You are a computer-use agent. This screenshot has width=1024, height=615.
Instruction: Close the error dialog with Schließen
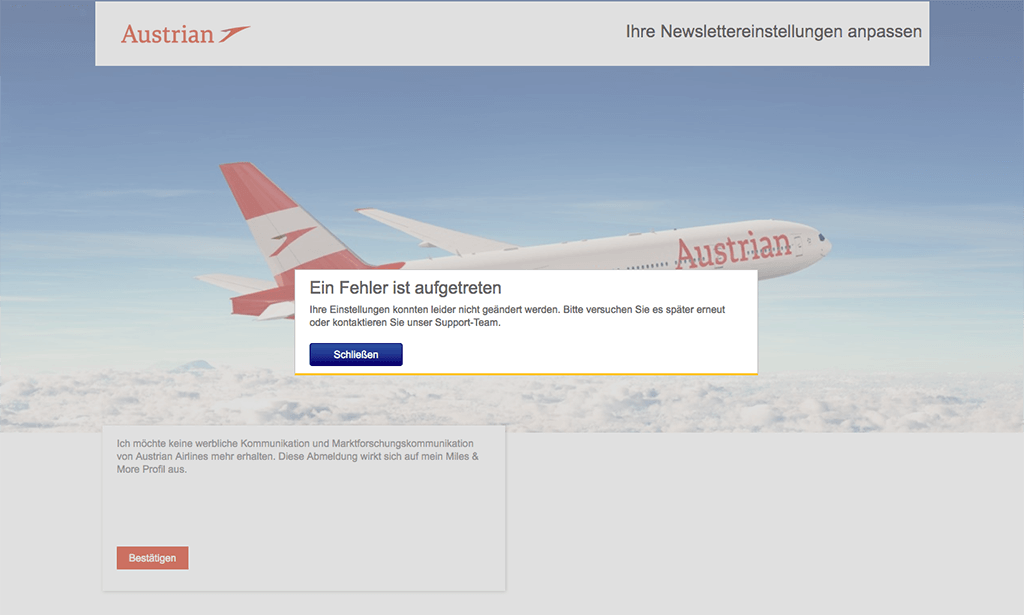[356, 355]
